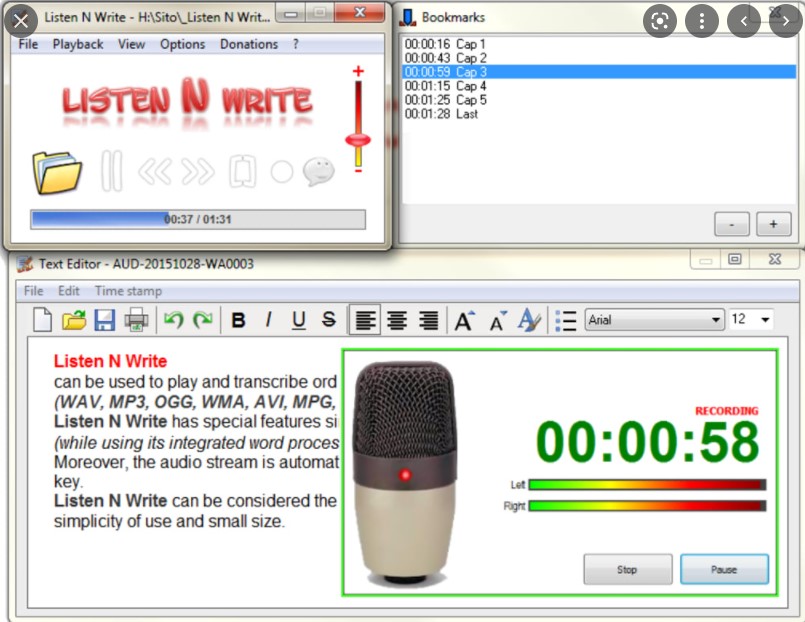Pause the recording
This screenshot has width=805, height=622.
point(724,569)
